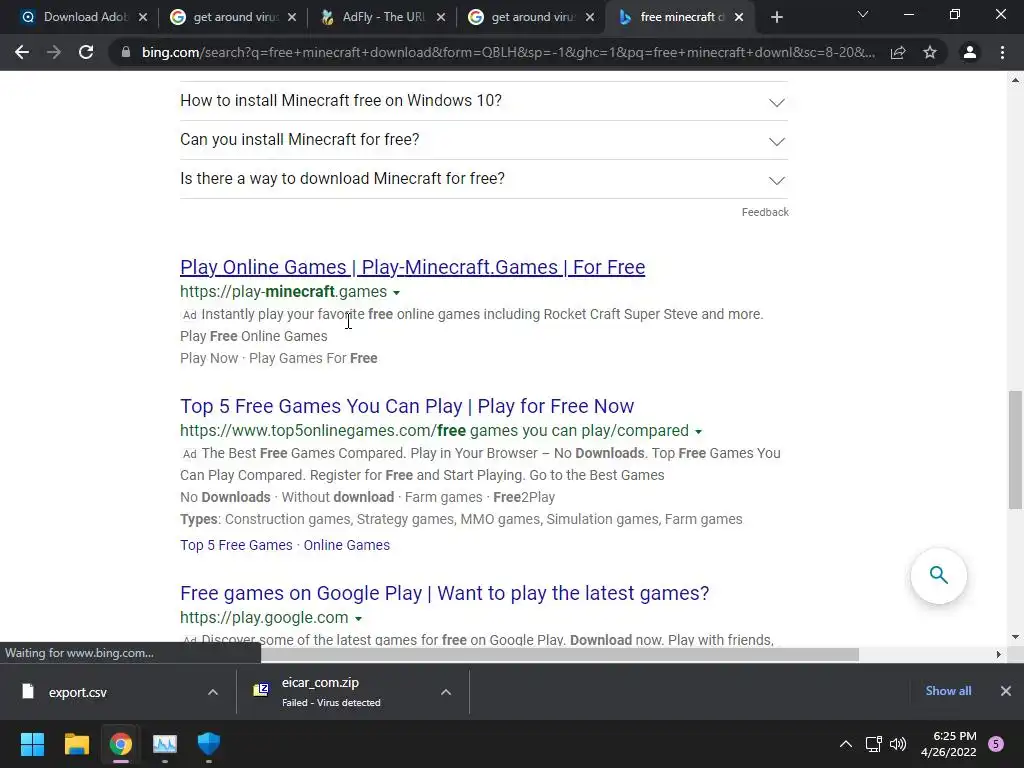Screen dimensions: 1024x768
Task: Open the notification badge showing 5
Action: [x=996, y=744]
